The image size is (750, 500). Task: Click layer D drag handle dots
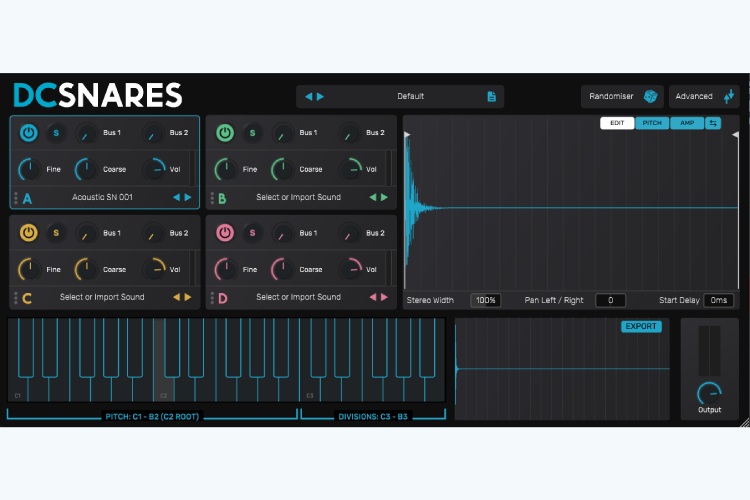[x=212, y=298]
